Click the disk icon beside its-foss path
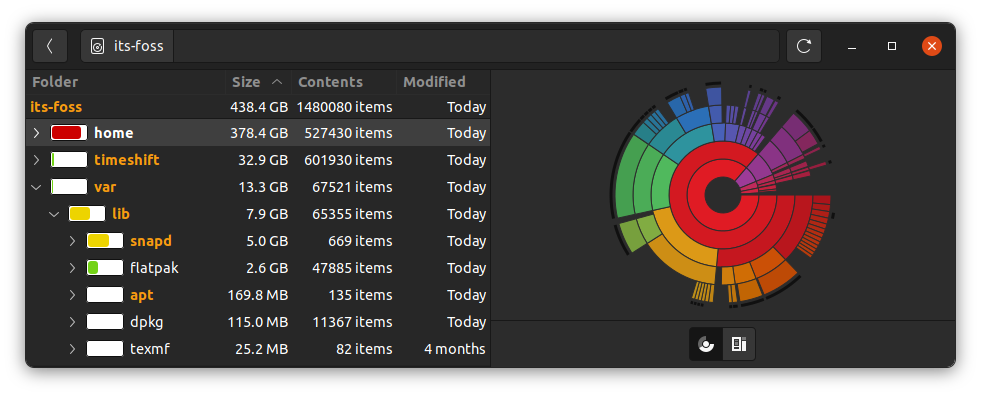The height and width of the screenshot is (396, 981). [x=97, y=46]
